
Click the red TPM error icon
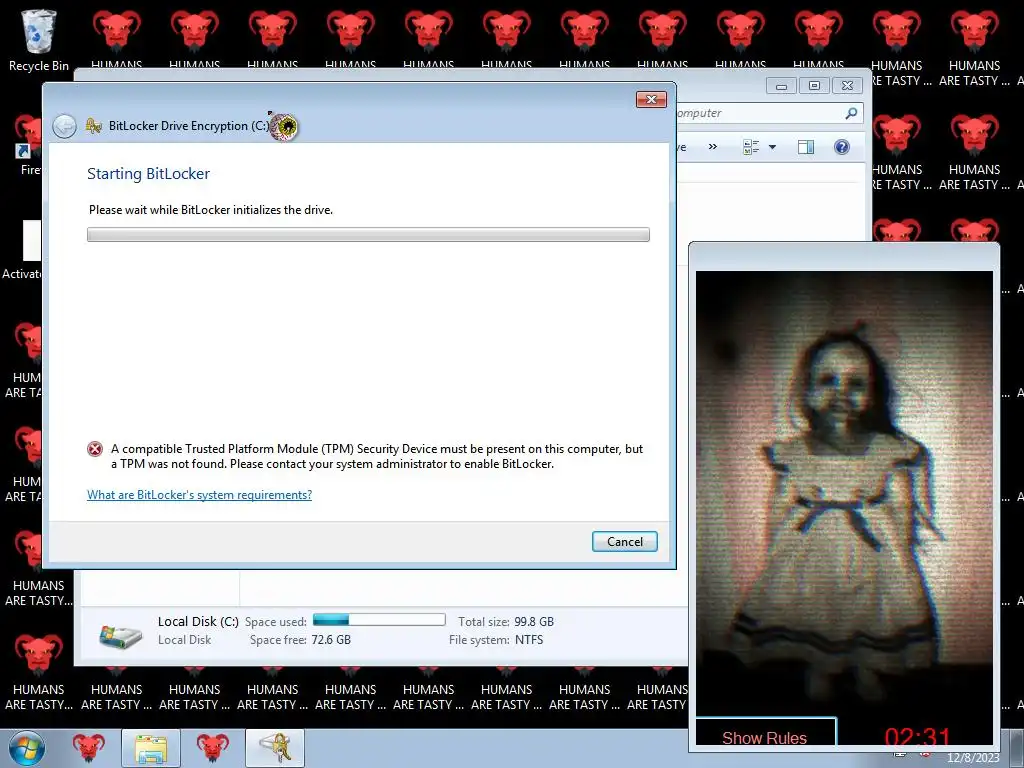(x=95, y=449)
